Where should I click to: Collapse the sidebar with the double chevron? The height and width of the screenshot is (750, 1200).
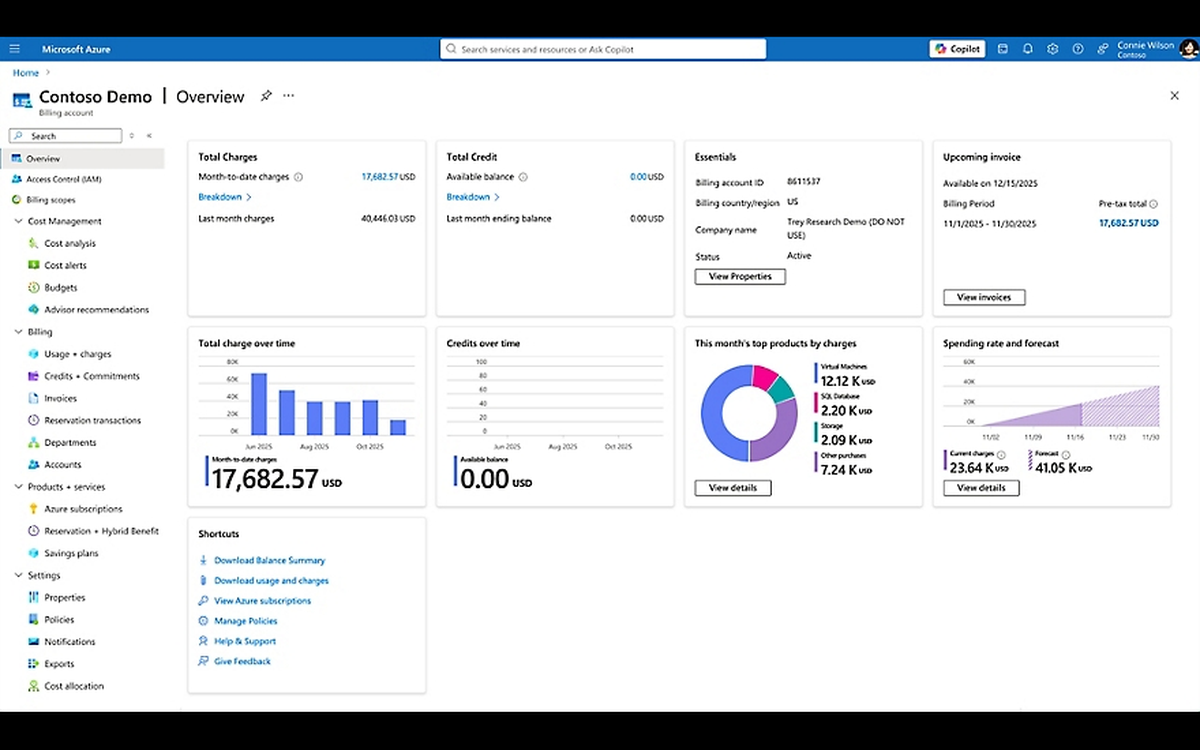coord(149,135)
